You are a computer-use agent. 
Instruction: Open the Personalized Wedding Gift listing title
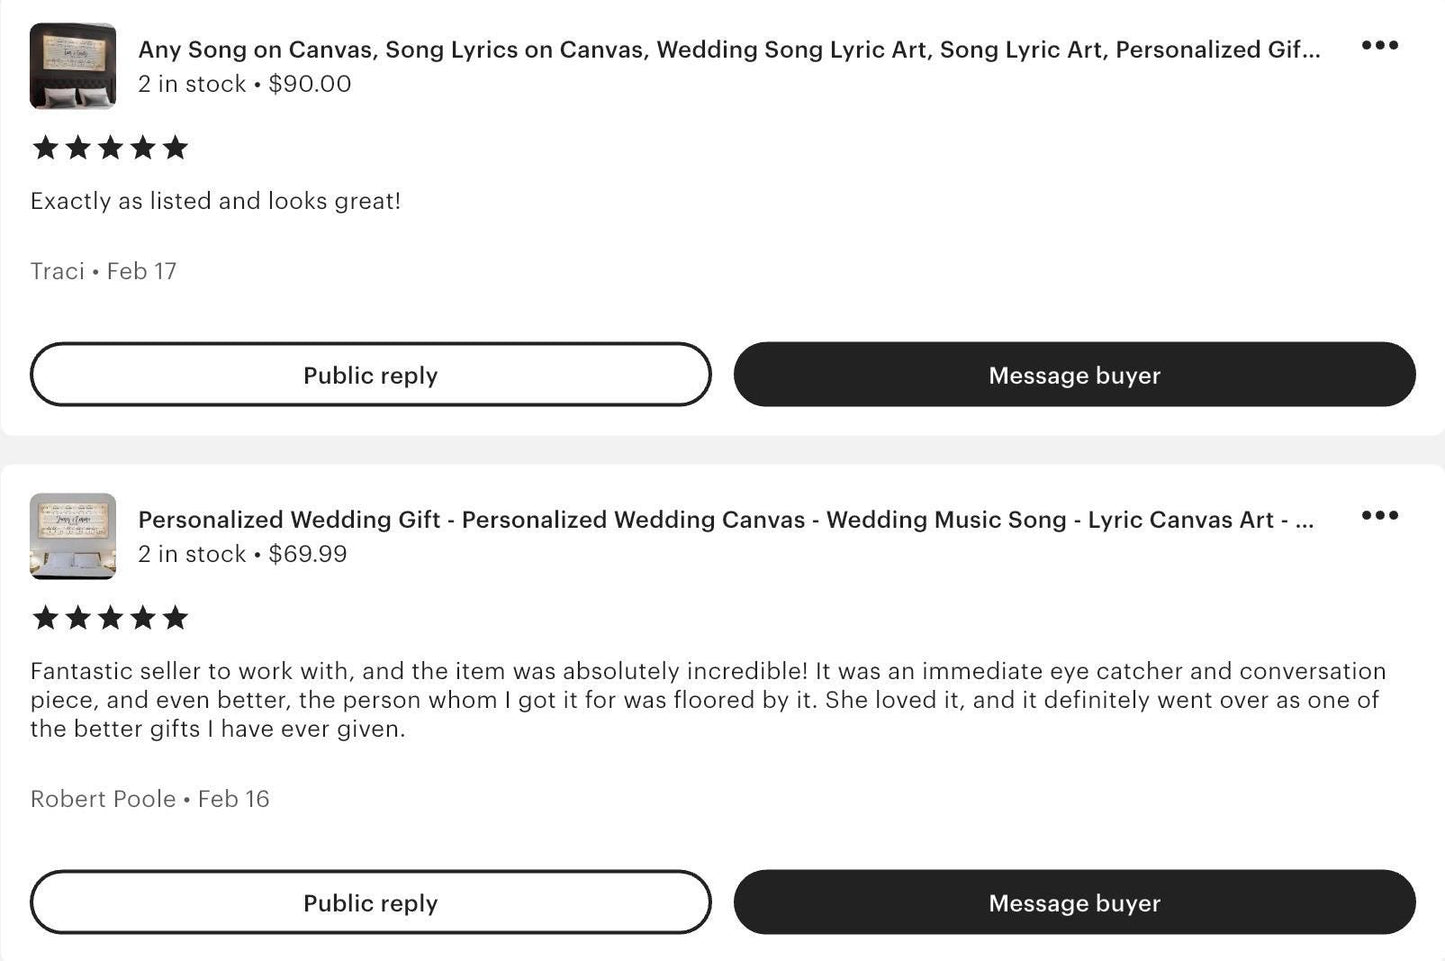coord(727,520)
